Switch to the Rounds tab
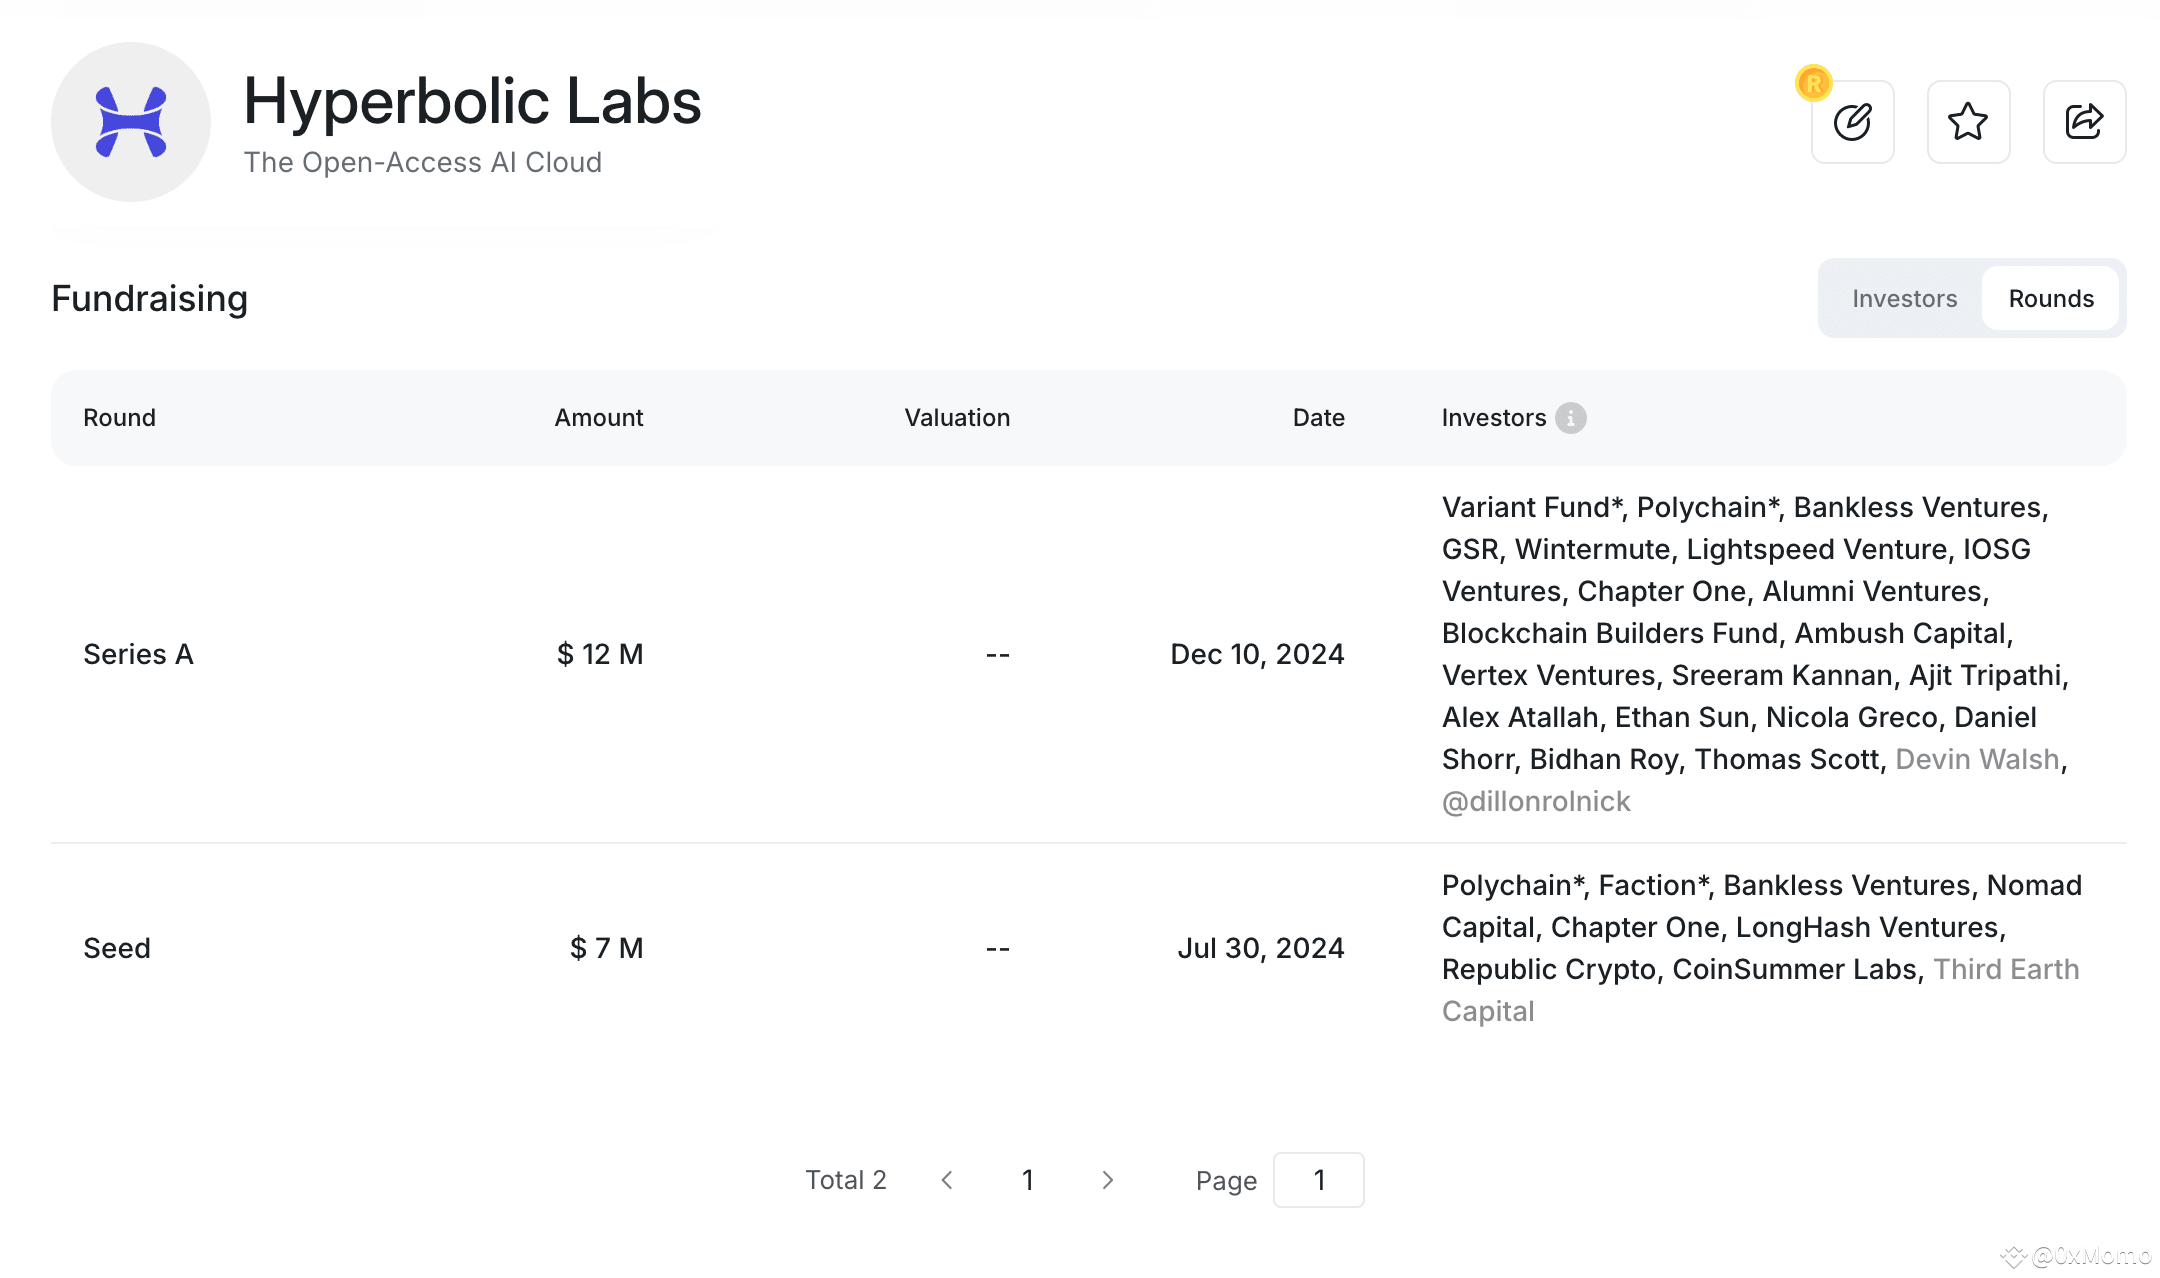 tap(2051, 299)
